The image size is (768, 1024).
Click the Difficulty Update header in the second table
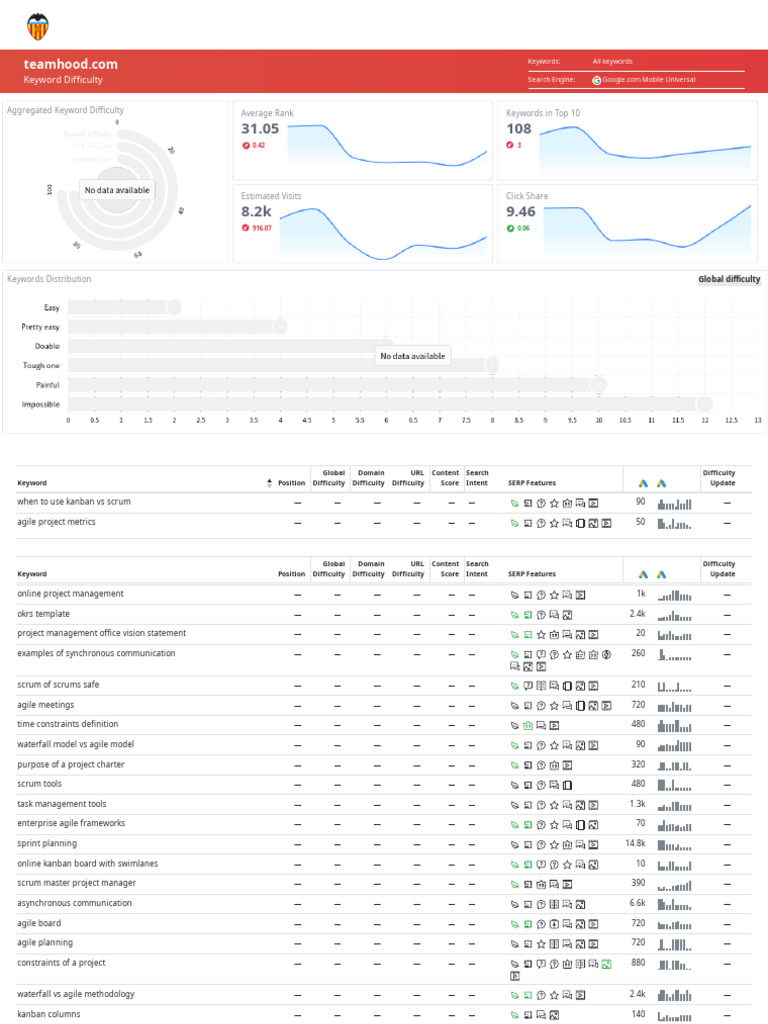pyautogui.click(x=719, y=569)
